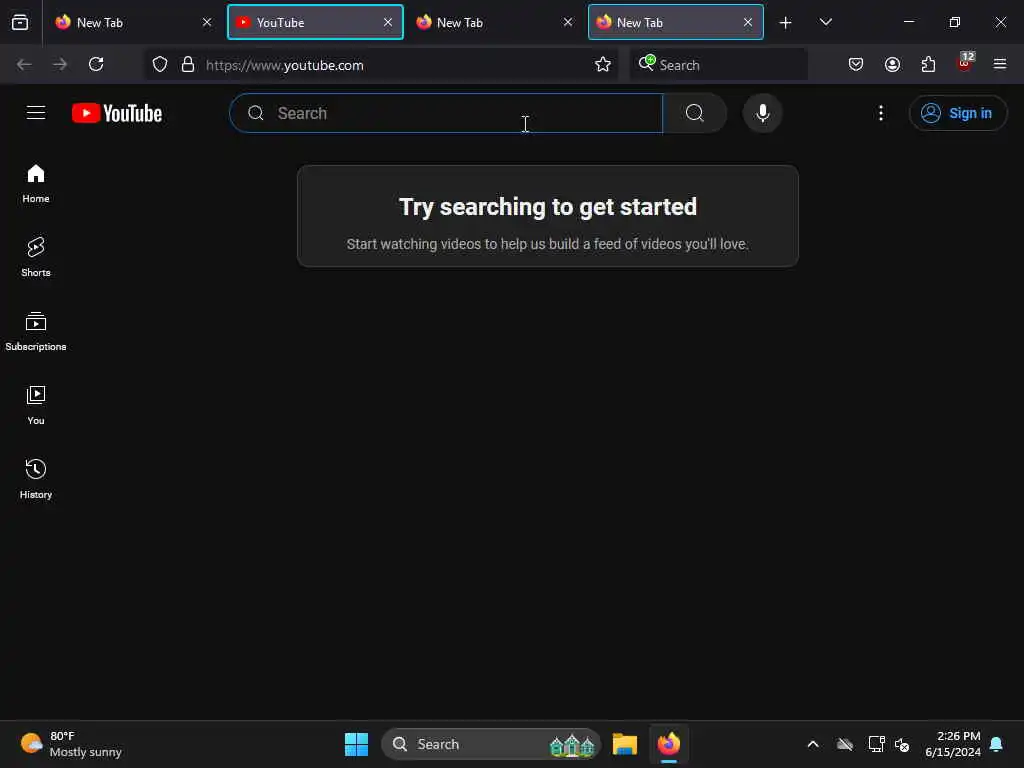The height and width of the screenshot is (768, 1024).
Task: Open the Extensions puzzle icon
Action: point(928,64)
